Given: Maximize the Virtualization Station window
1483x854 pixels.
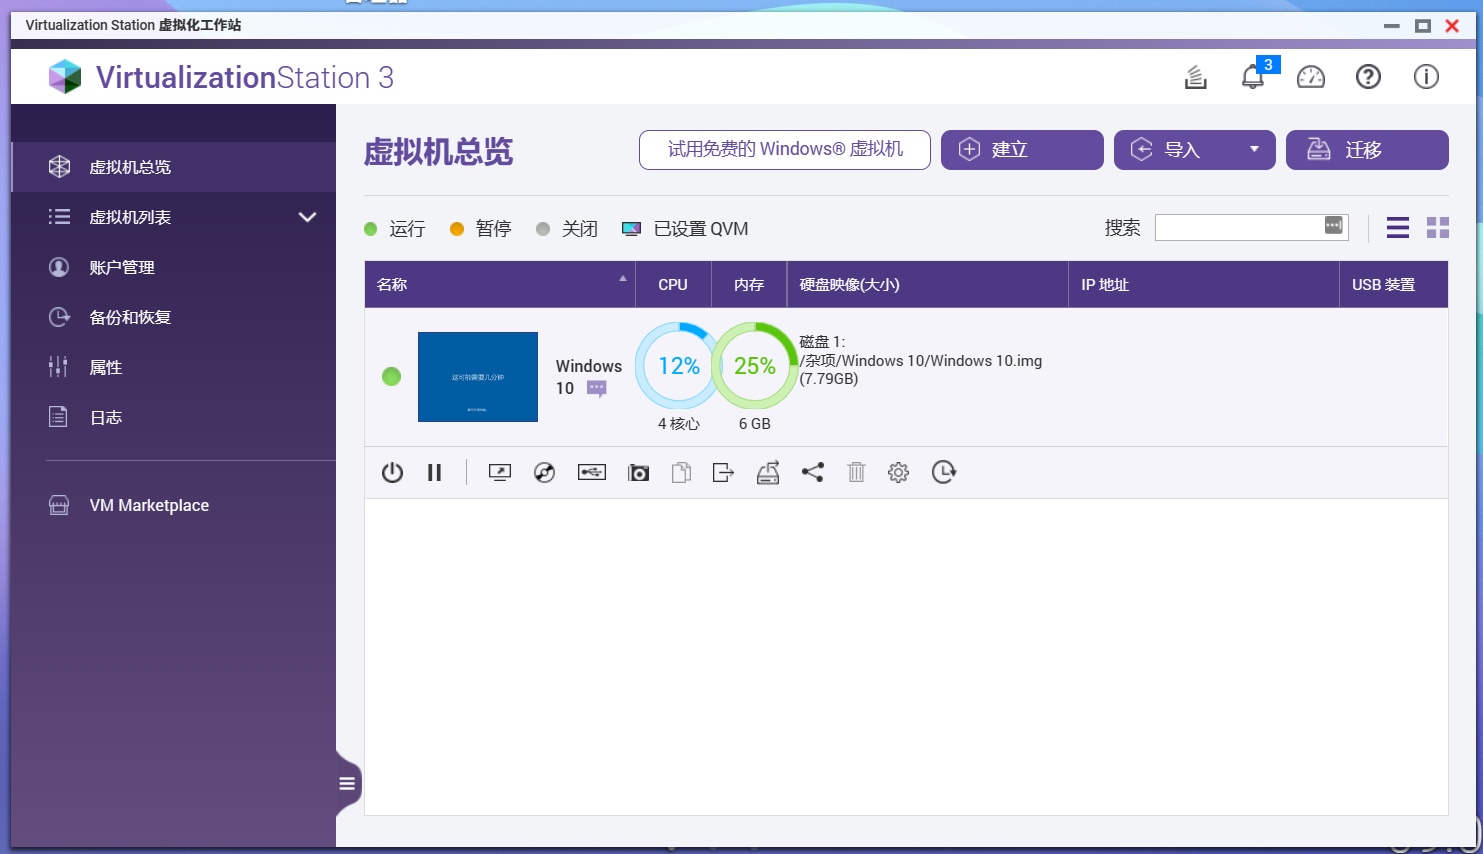Looking at the screenshot, I should coord(1422,26).
